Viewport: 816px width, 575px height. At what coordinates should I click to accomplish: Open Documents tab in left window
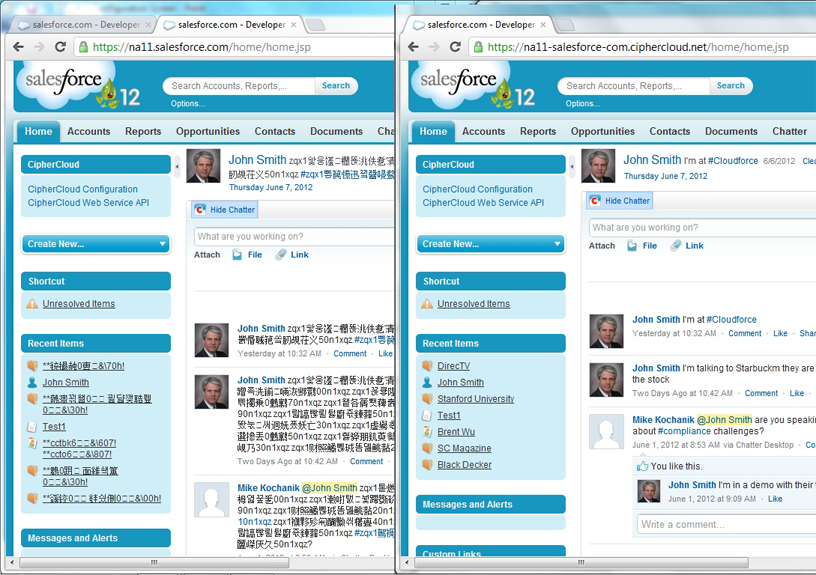click(336, 131)
